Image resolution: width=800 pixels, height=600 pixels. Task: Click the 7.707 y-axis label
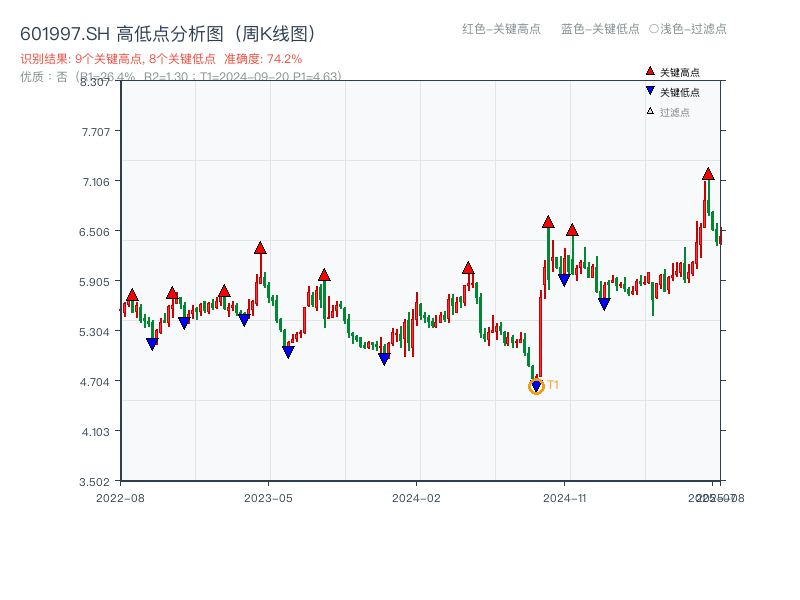coord(96,132)
